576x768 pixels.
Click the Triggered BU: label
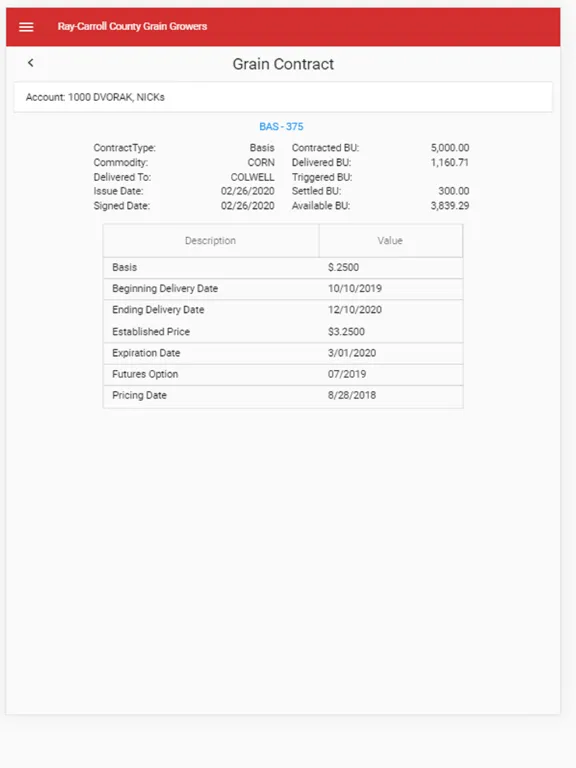(x=322, y=177)
